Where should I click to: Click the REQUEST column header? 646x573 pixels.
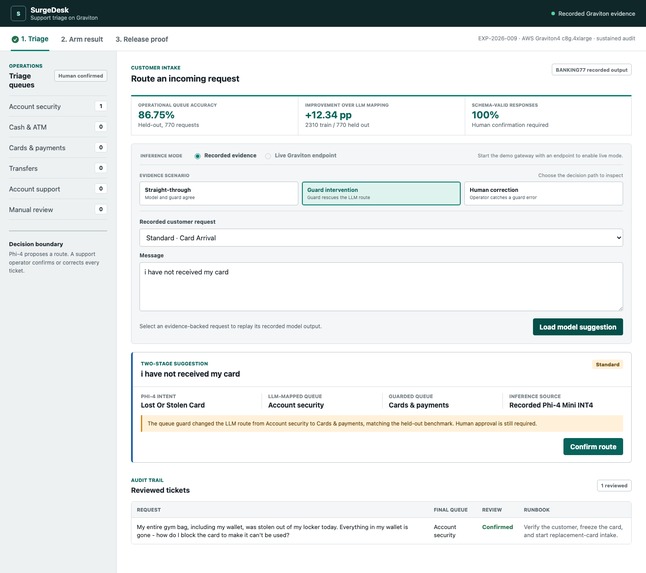[149, 510]
